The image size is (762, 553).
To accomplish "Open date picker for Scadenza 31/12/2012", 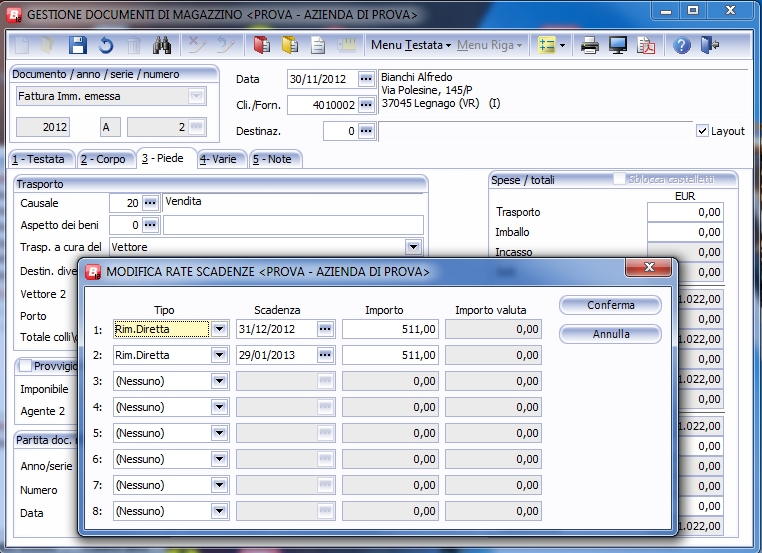I will 325,329.
